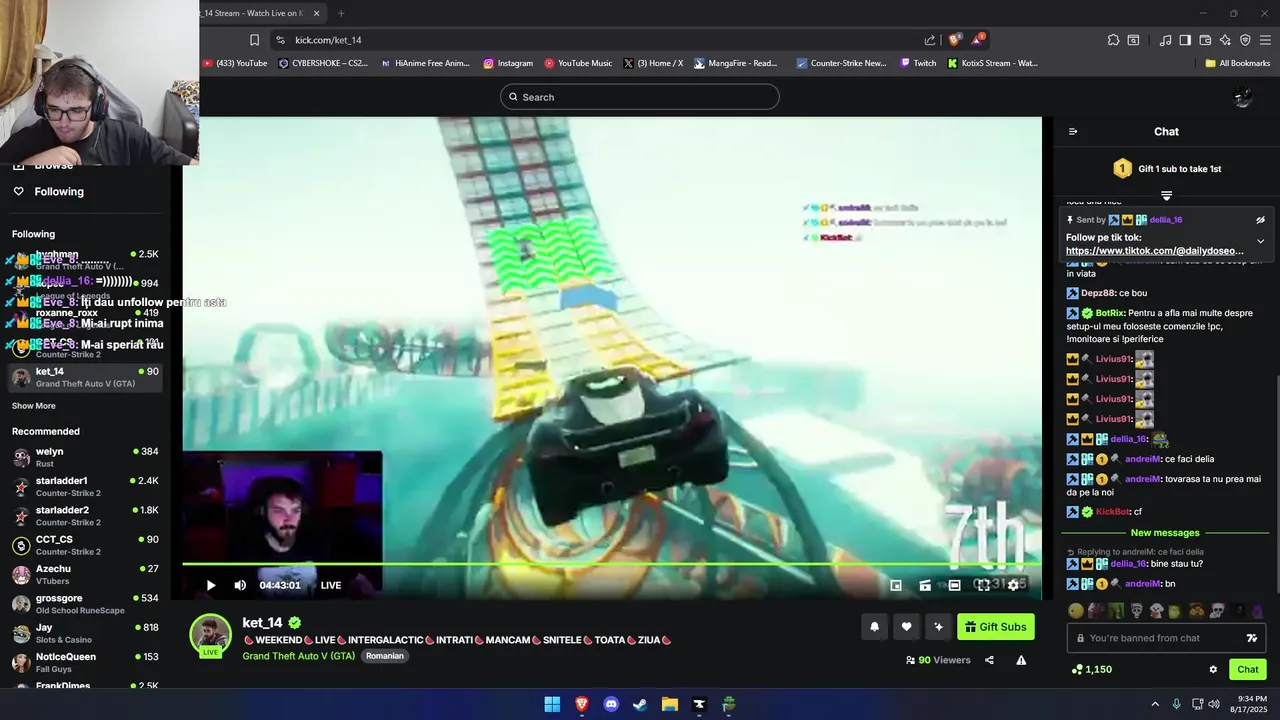Open starladder1 recommended channel
This screenshot has width=1280, height=720.
click(x=85, y=487)
